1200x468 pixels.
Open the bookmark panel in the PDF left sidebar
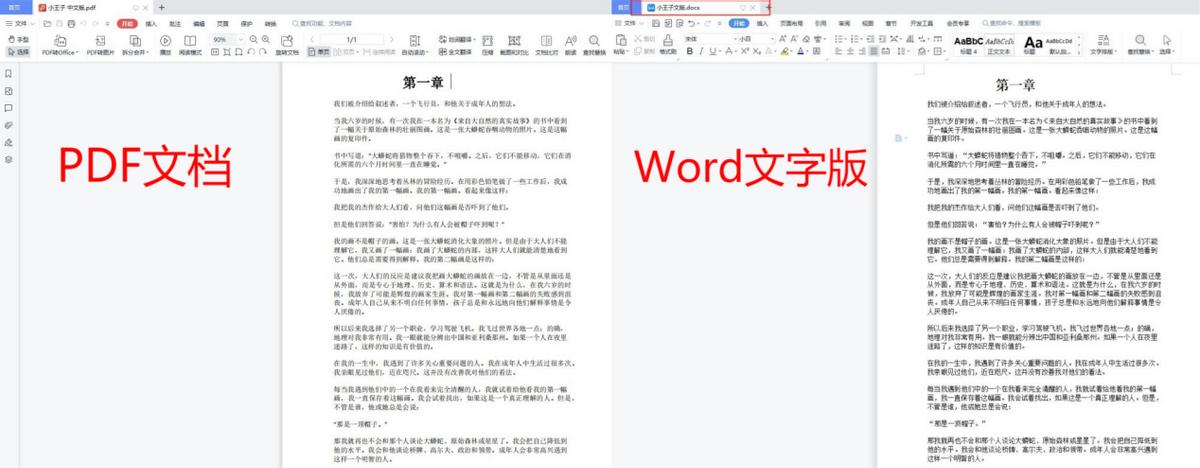(x=8, y=73)
